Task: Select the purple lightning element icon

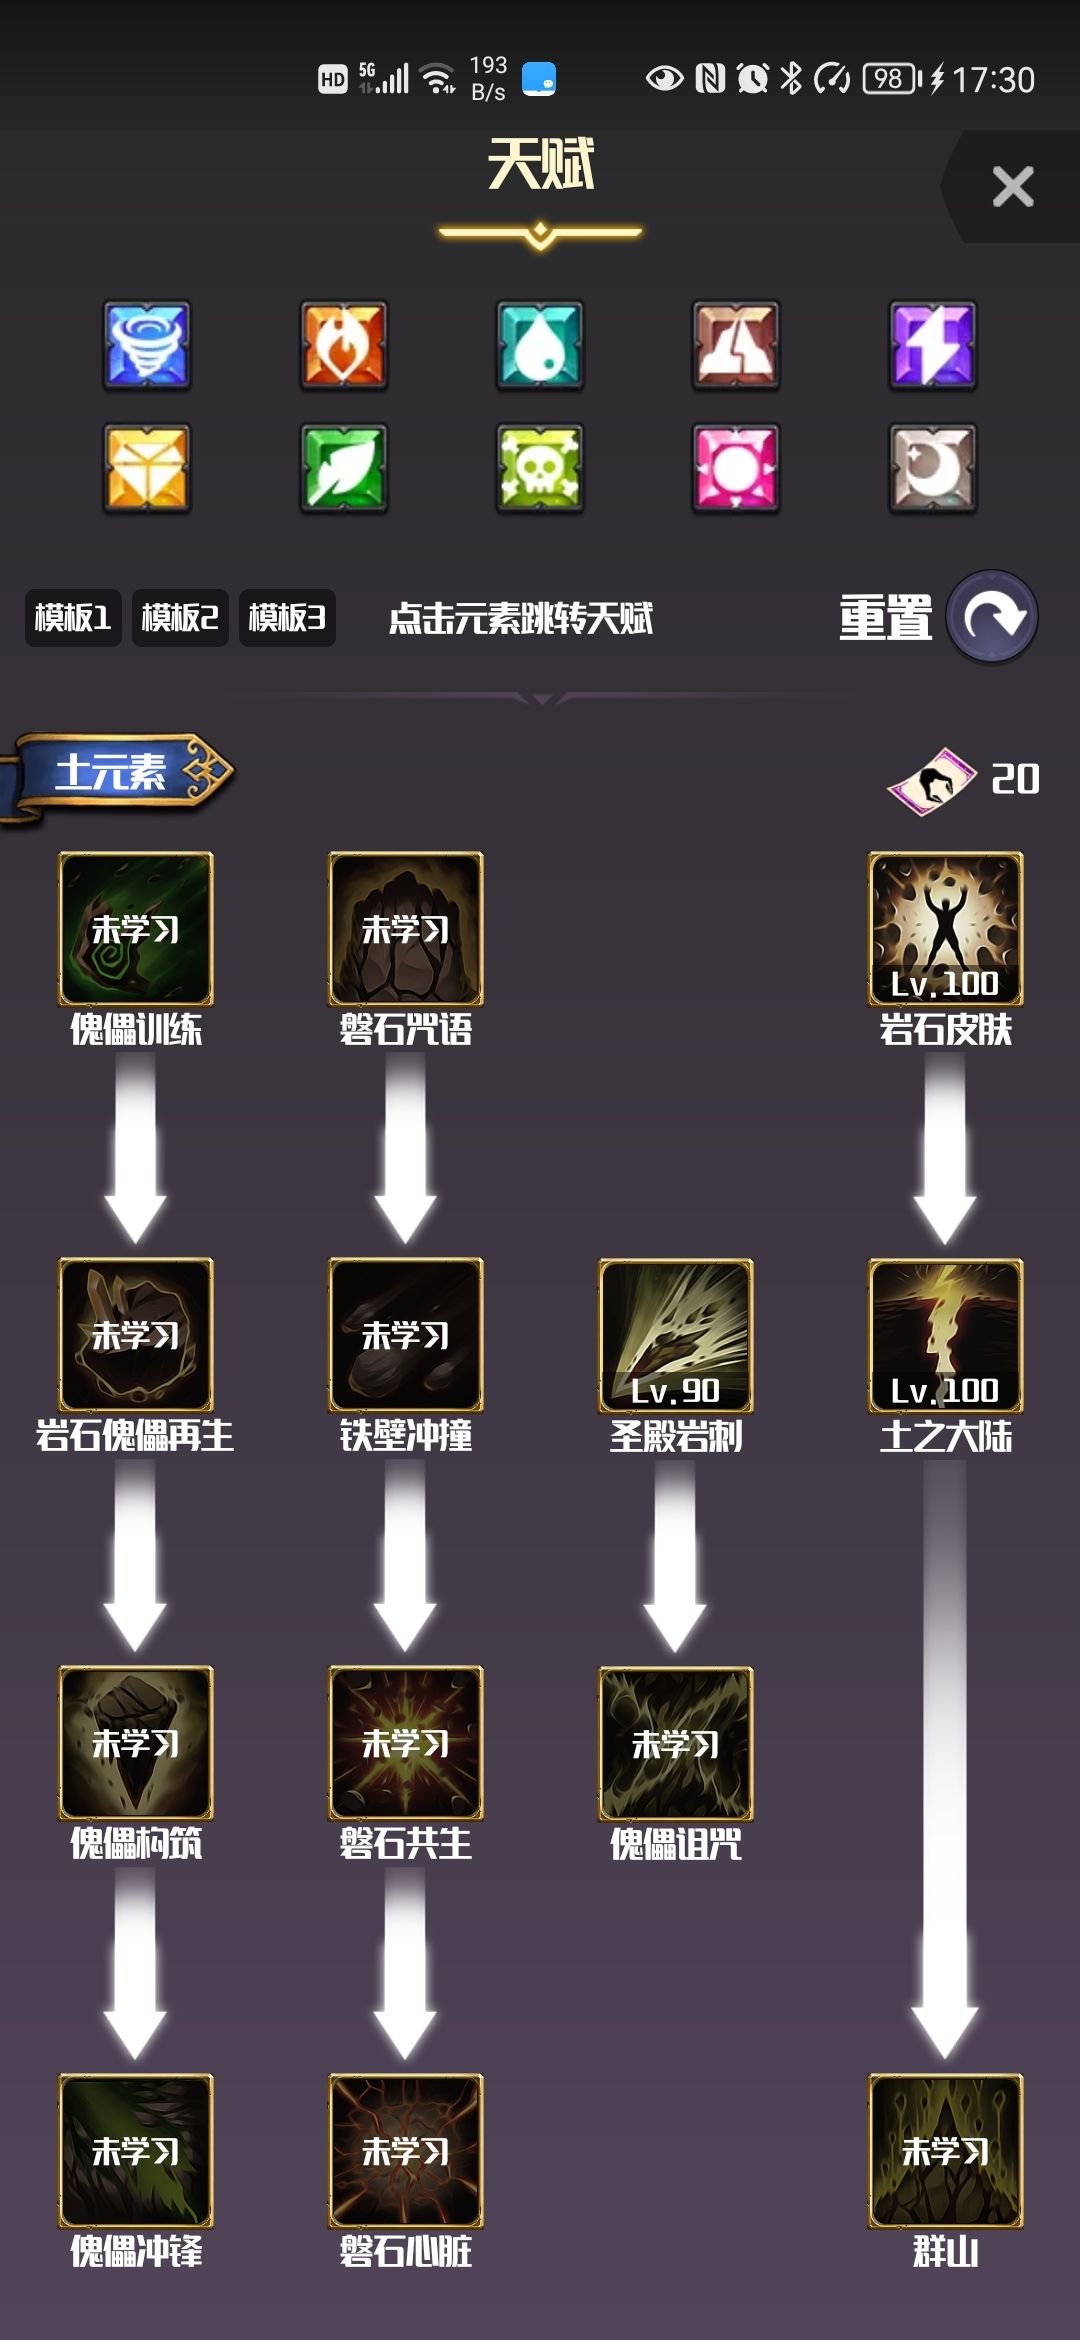Action: [933, 345]
